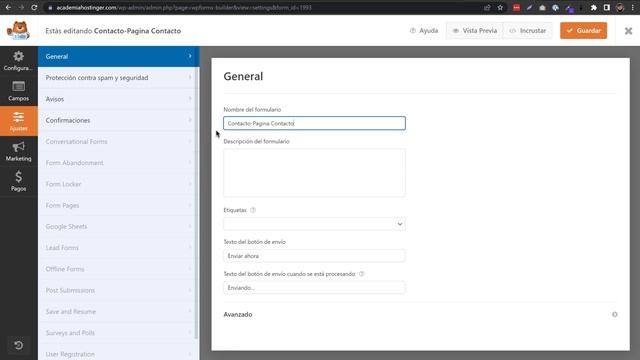Click the Texto del botón de envío field
Screen dimensions: 640x360
point(314,256)
